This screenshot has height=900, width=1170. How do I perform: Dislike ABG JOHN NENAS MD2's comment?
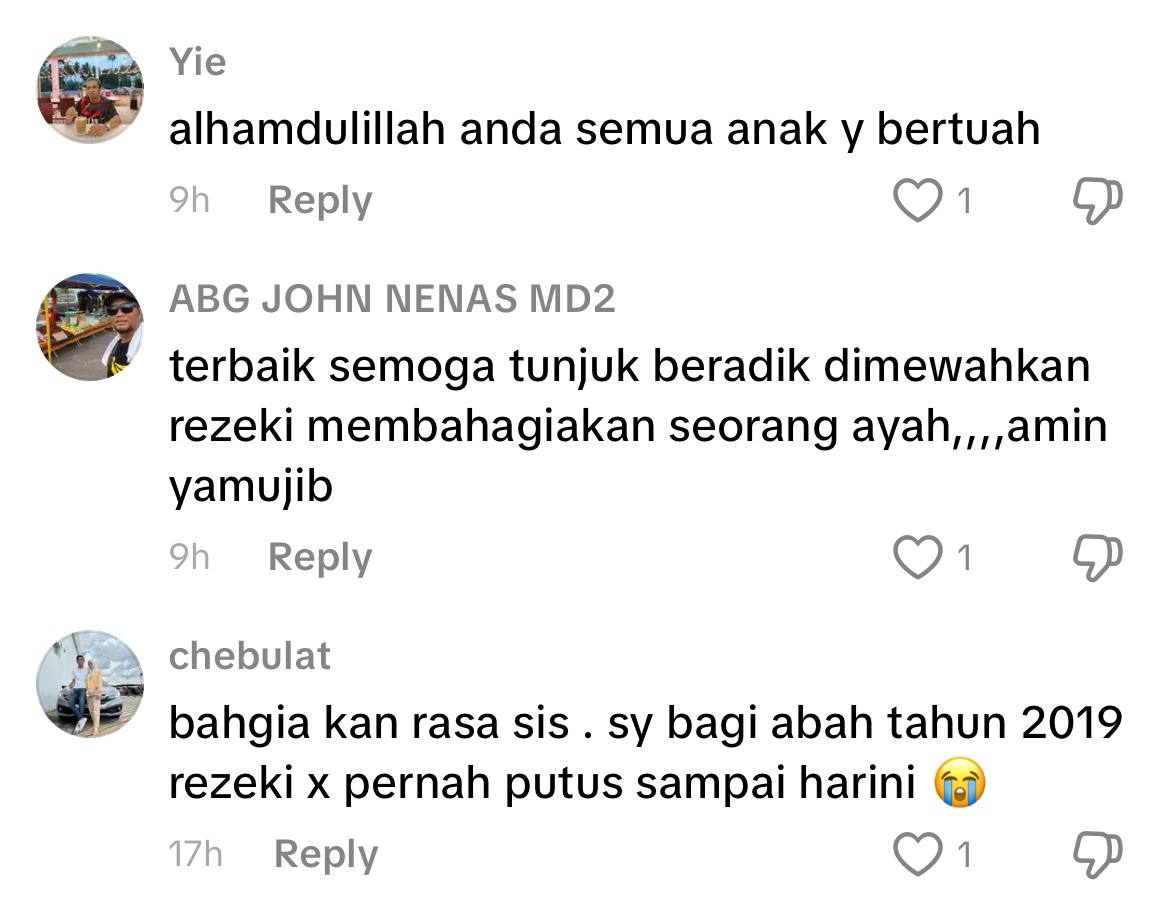pos(1097,557)
